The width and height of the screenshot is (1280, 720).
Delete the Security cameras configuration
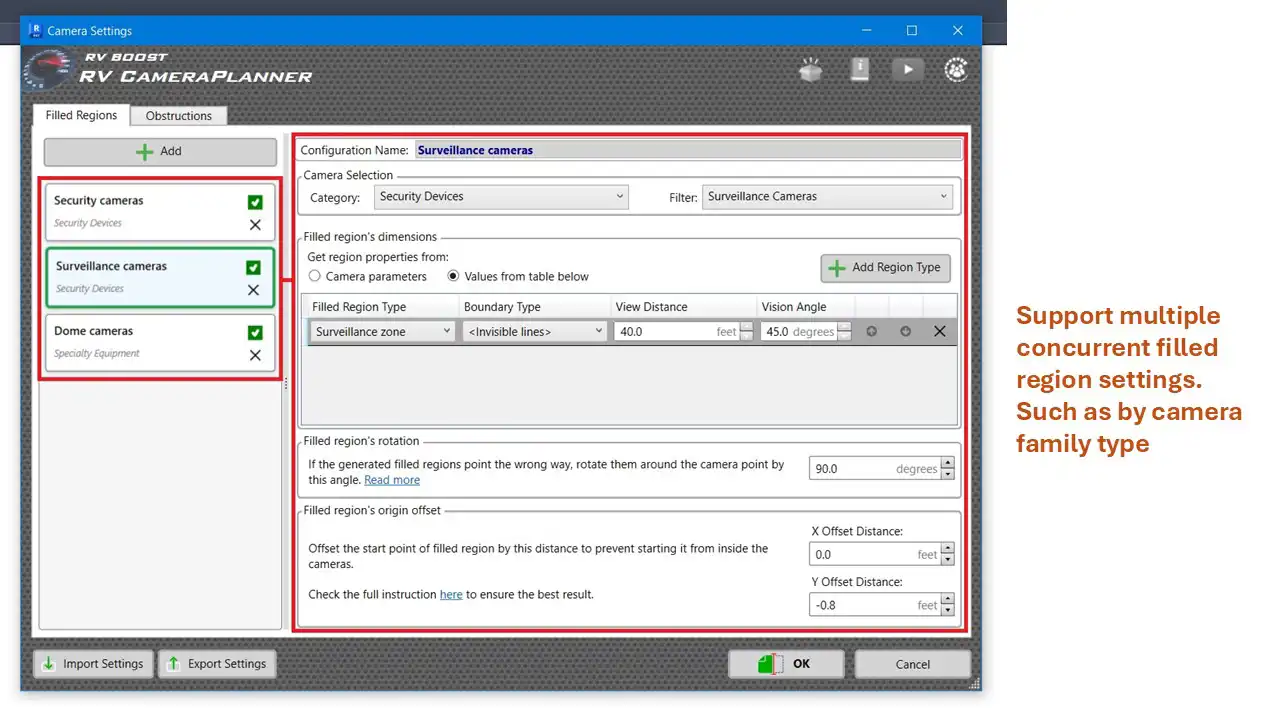click(x=255, y=225)
